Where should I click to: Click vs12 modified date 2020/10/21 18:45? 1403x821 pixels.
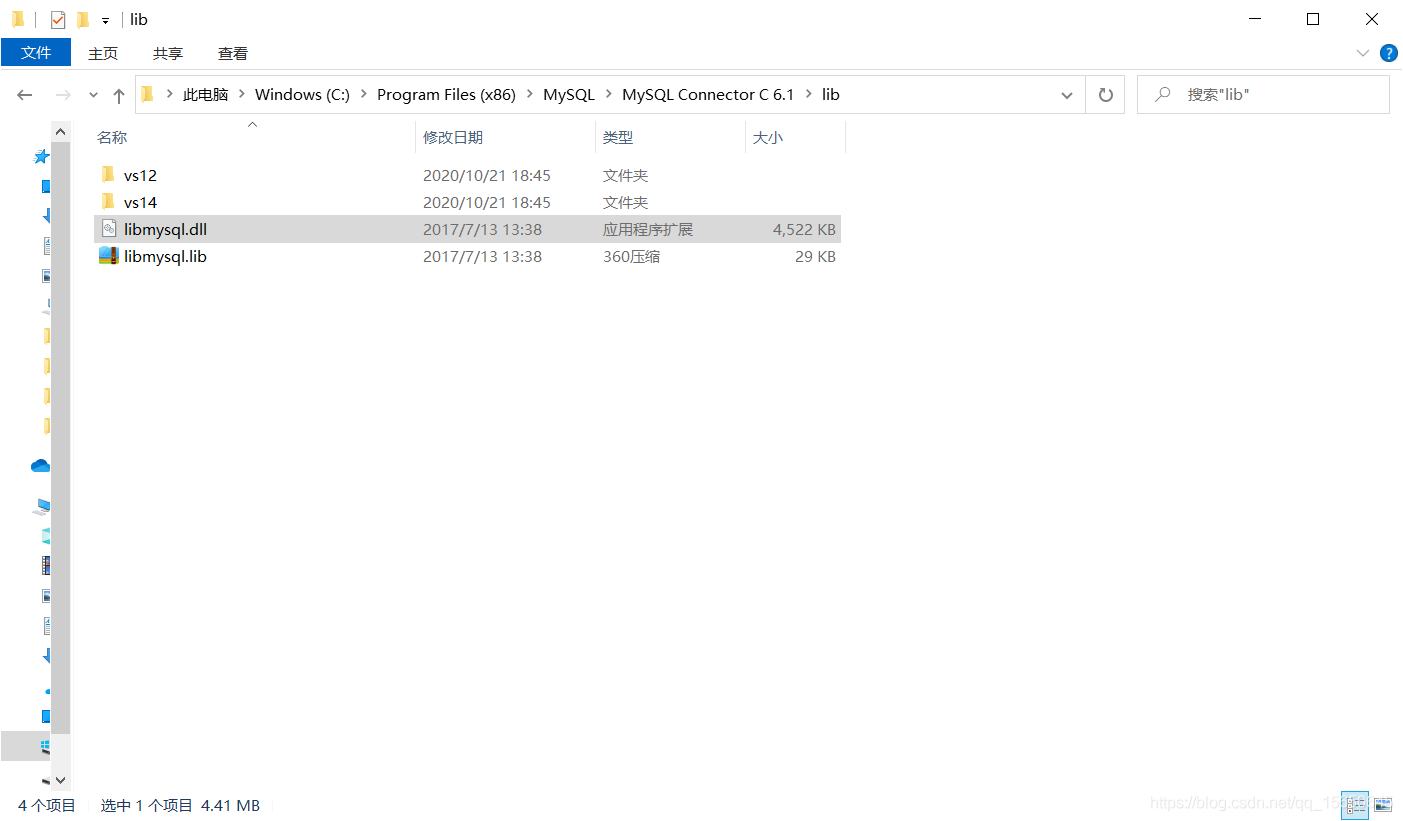click(487, 176)
